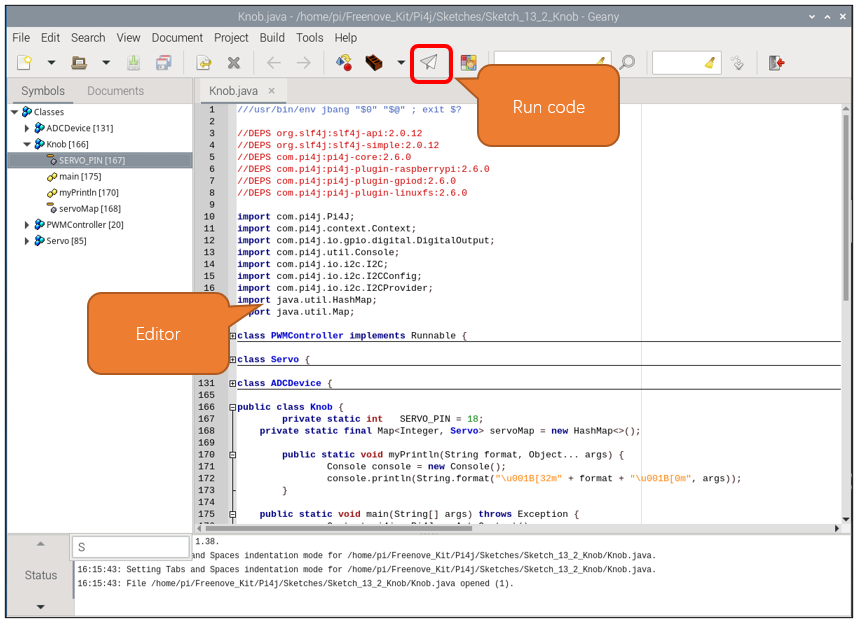
Task: Select the PWMController [20] class entry
Action: 85,225
